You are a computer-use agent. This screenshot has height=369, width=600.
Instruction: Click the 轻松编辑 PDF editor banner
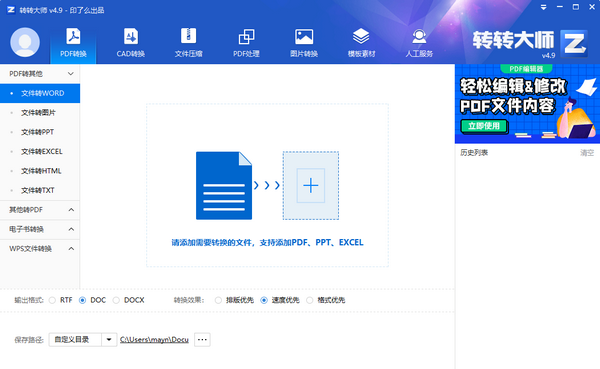[527, 104]
